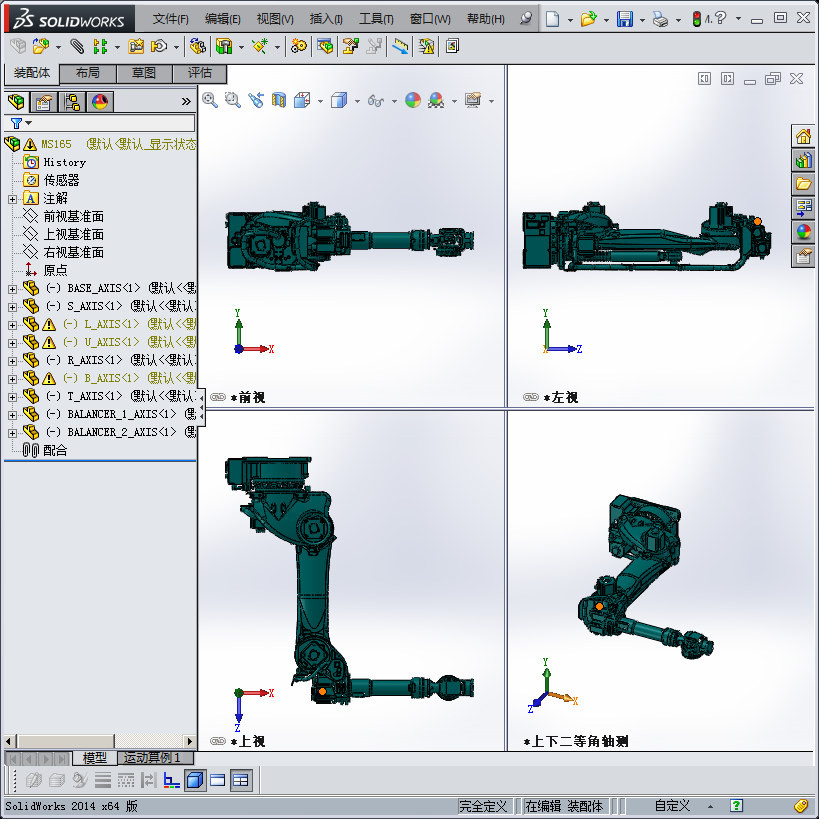This screenshot has height=819, width=819.
Task: Open the View Orientation dropdown arrow
Action: pos(320,101)
